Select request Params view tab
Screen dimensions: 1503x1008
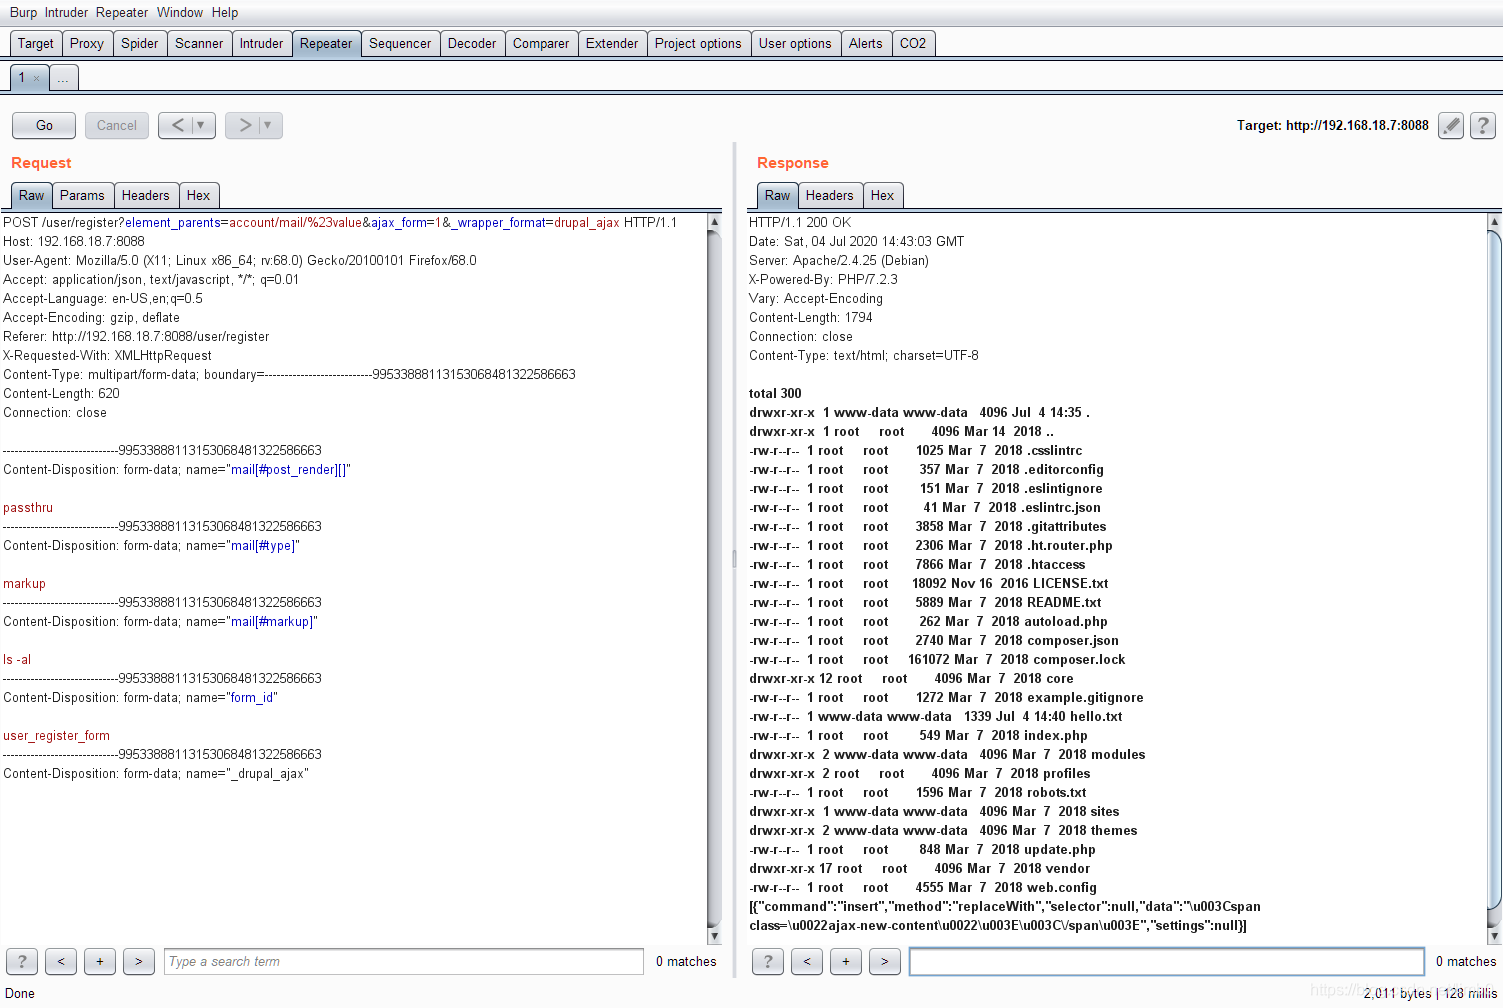(x=82, y=195)
